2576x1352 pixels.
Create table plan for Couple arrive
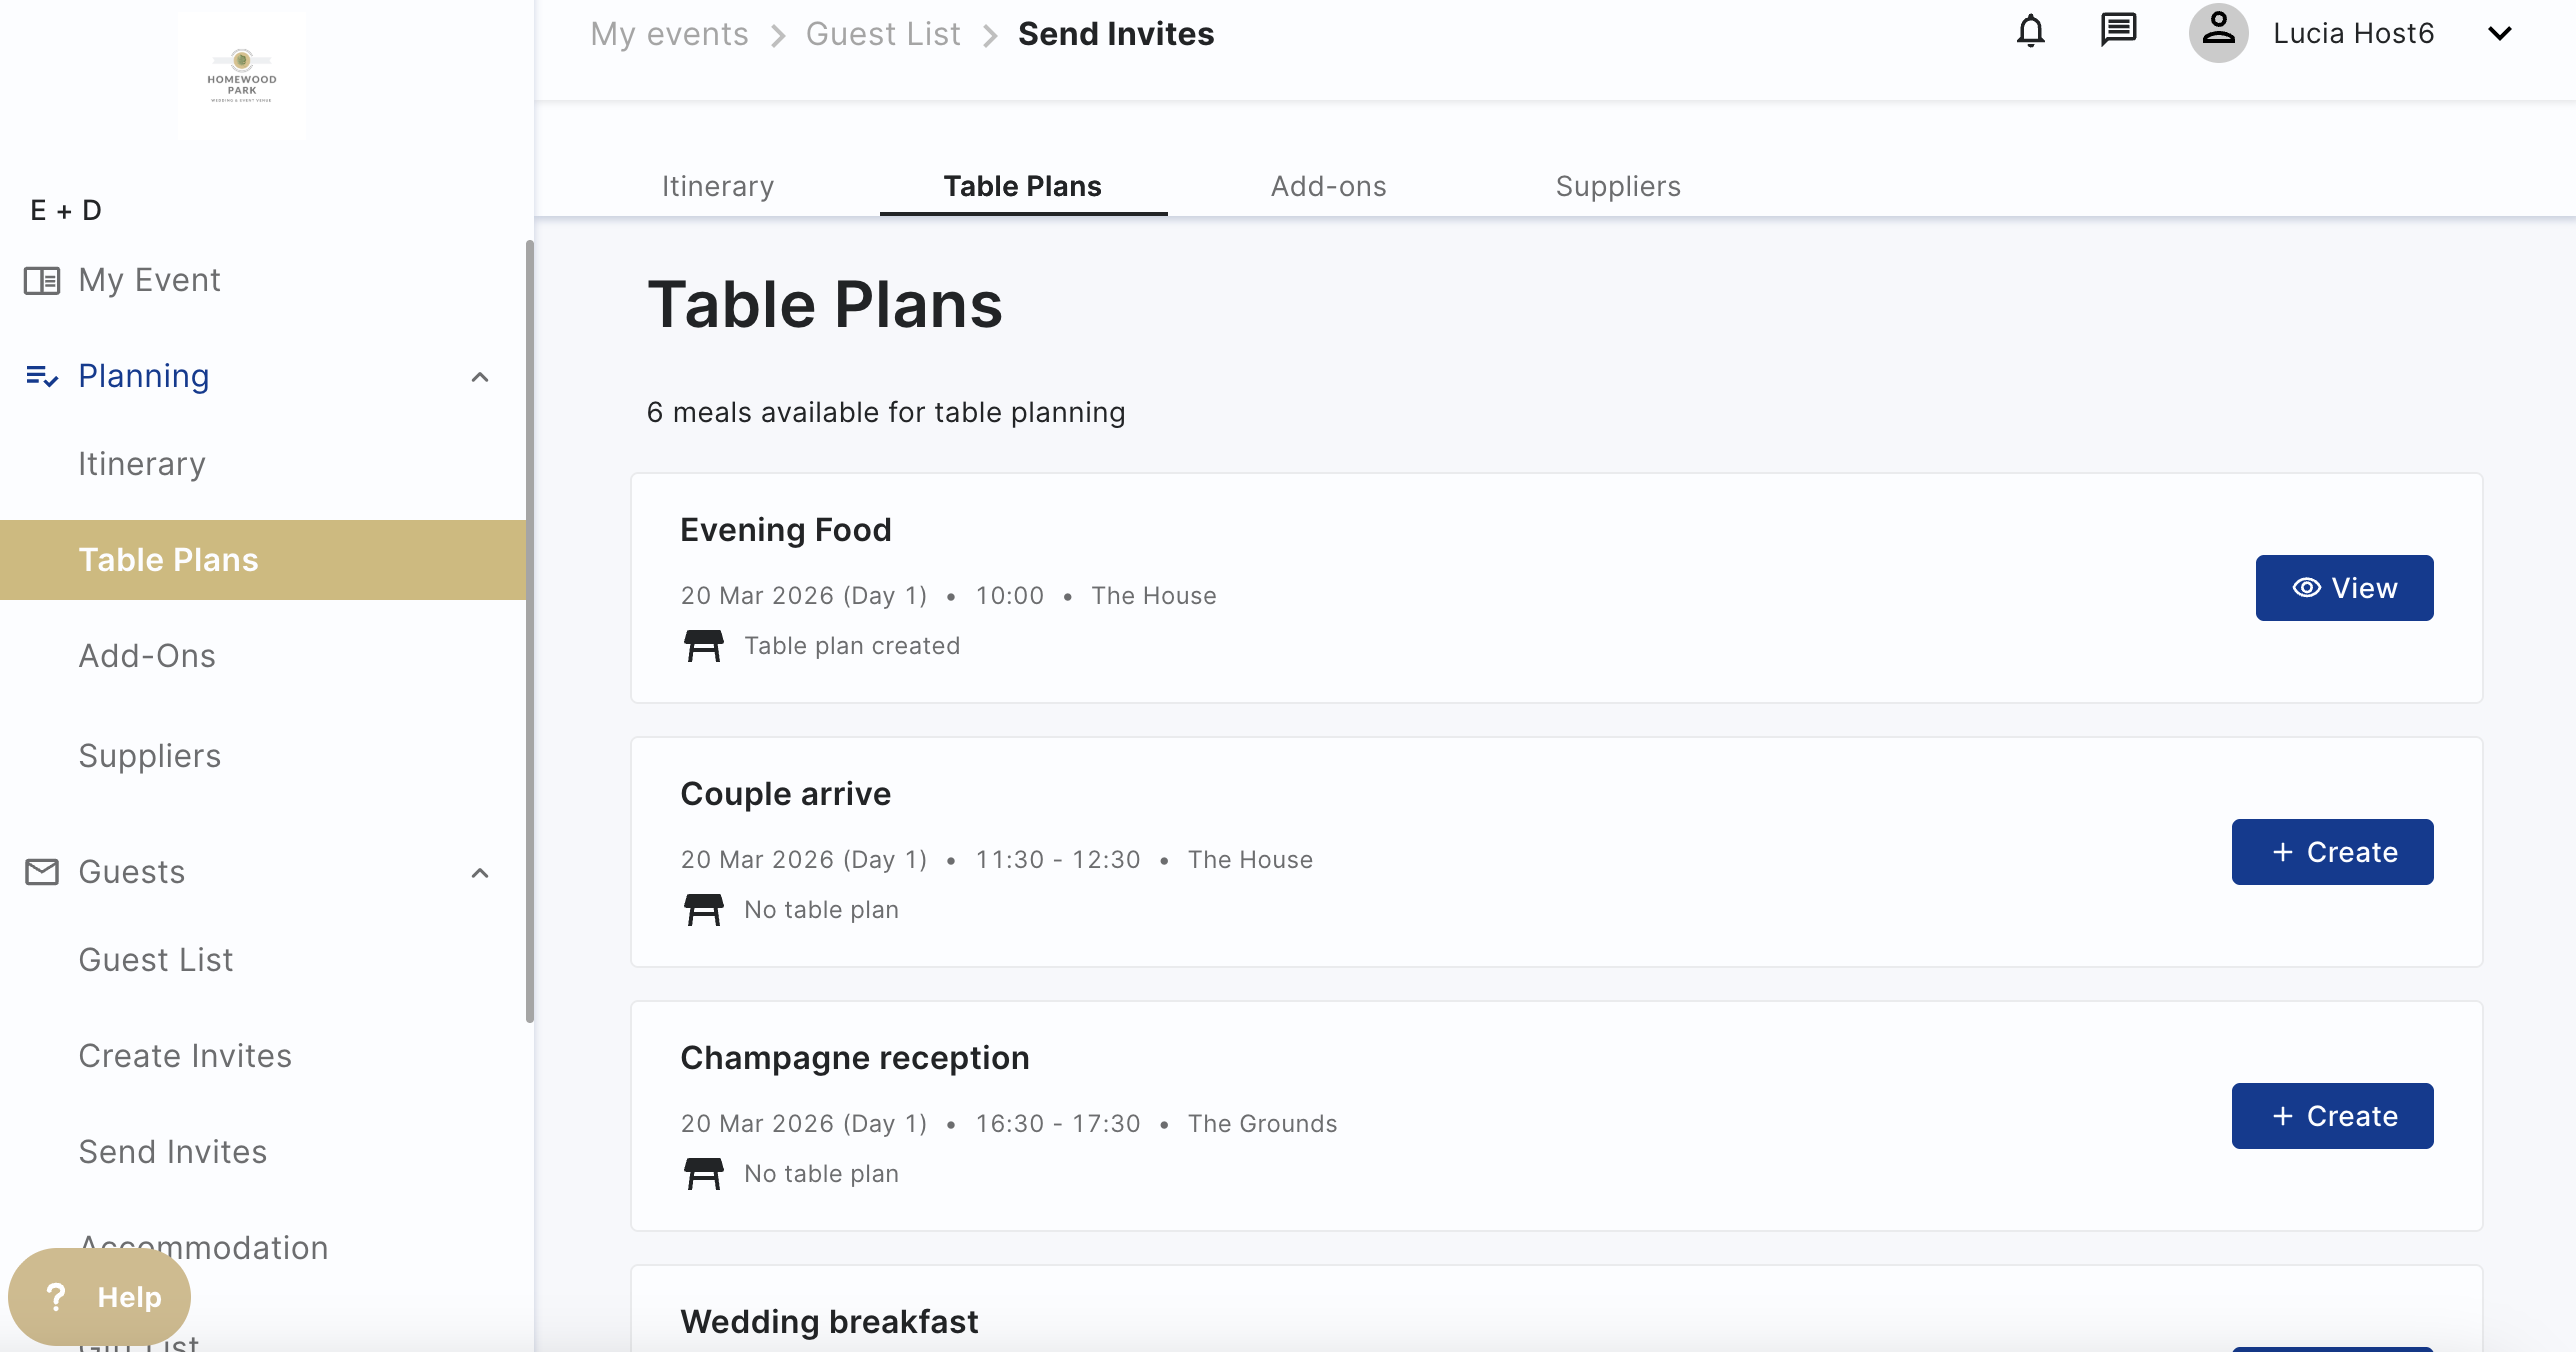(2332, 852)
